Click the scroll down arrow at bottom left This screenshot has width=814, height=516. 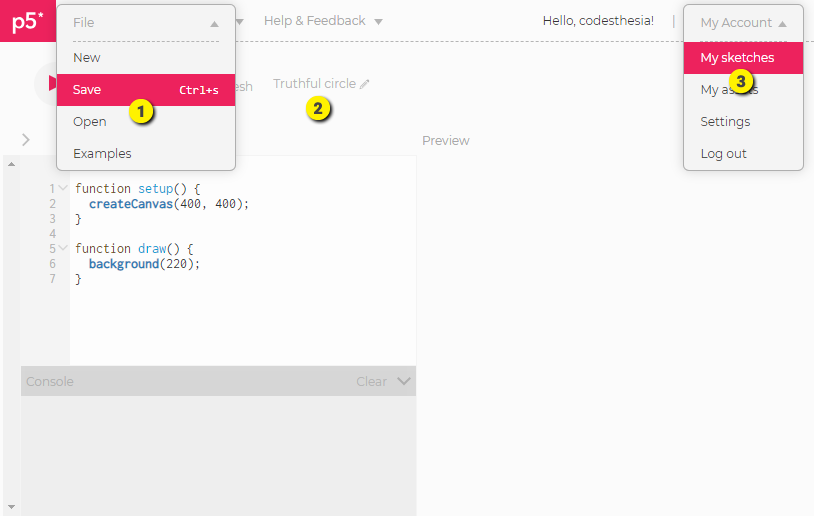click(x=10, y=507)
